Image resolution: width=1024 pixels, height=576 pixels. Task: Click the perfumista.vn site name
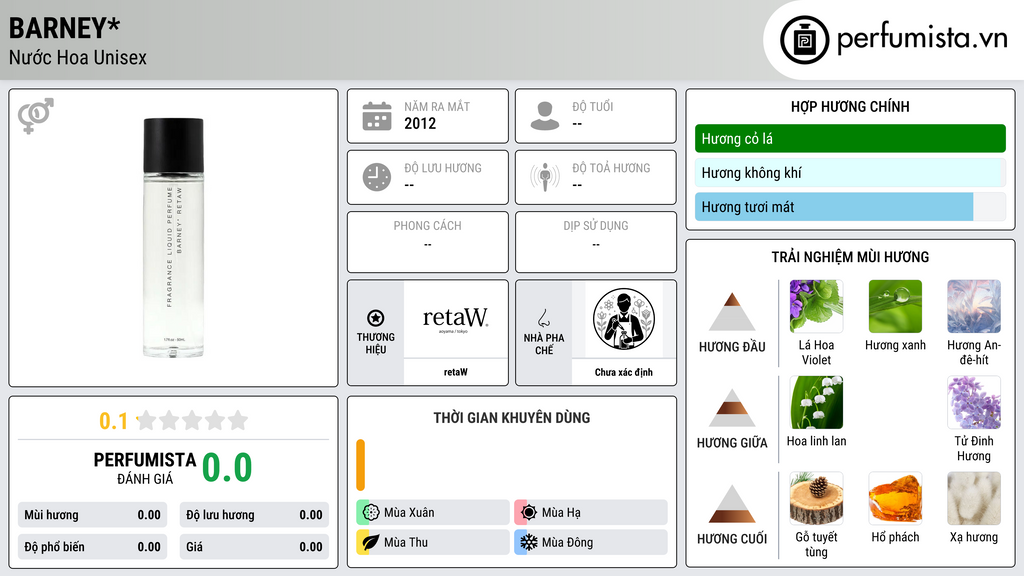click(x=922, y=39)
